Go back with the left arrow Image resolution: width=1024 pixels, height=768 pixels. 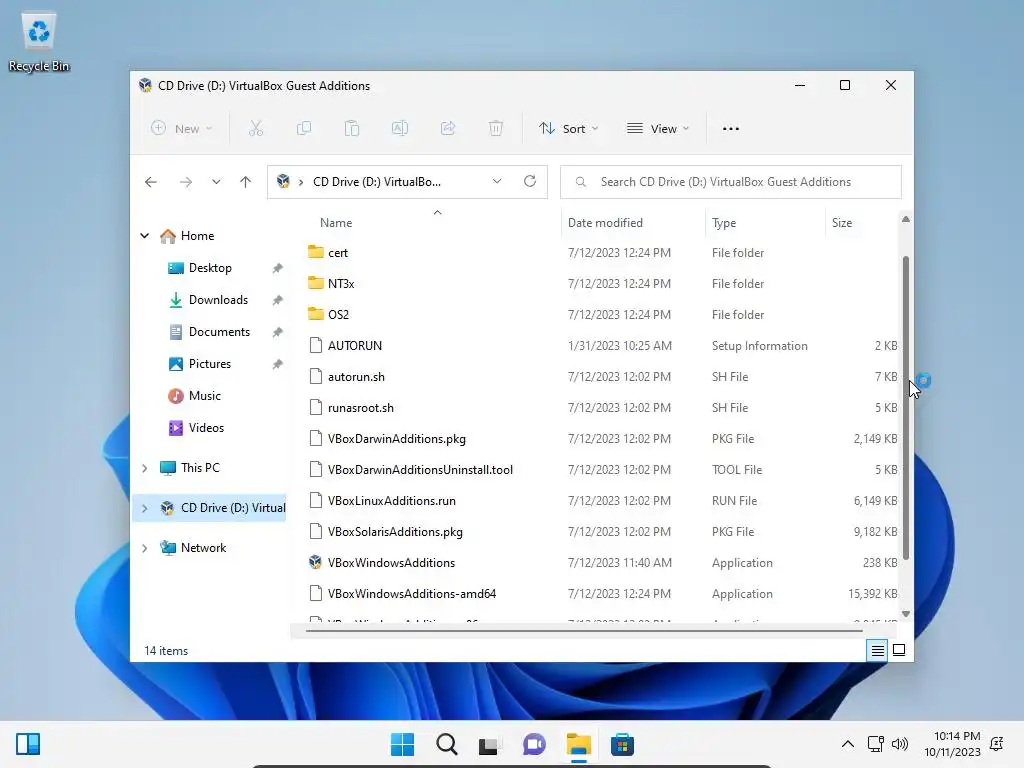point(151,182)
